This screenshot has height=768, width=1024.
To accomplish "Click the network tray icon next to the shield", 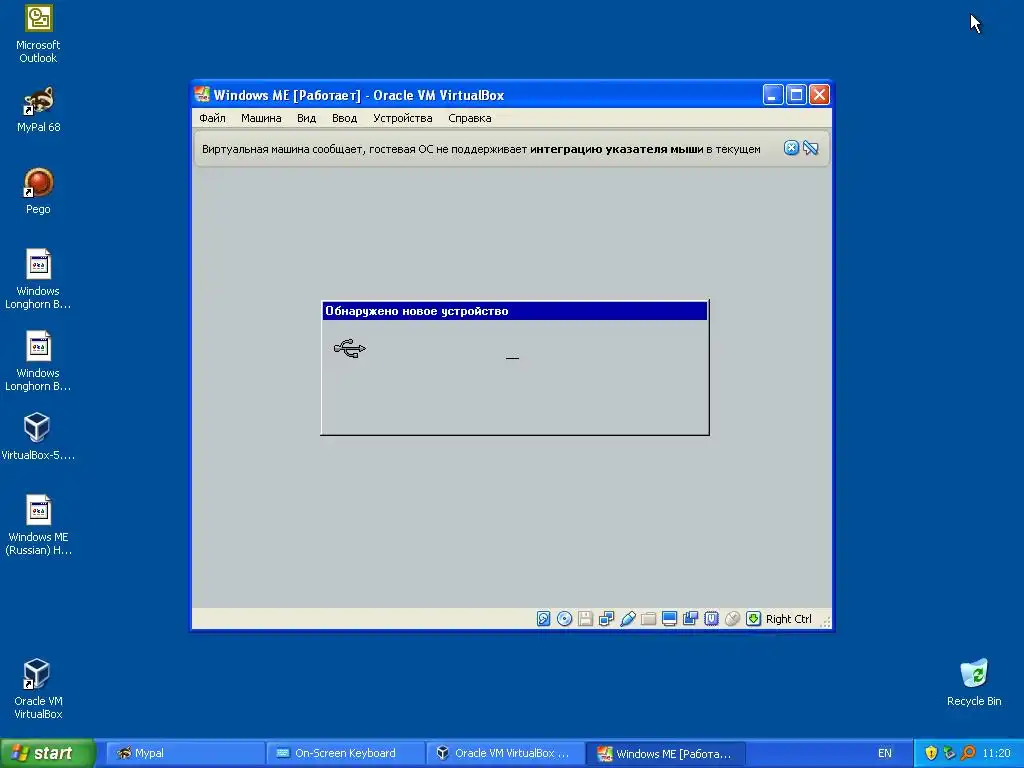I will tap(949, 753).
